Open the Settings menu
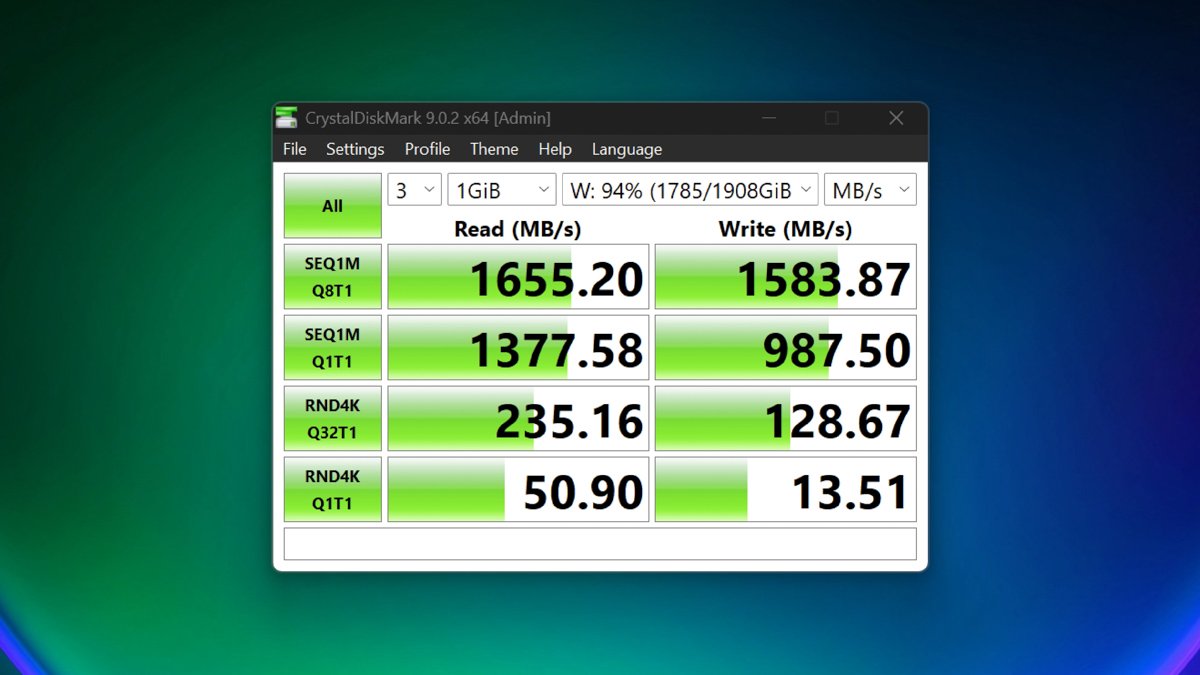1200x675 pixels. pyautogui.click(x=355, y=149)
